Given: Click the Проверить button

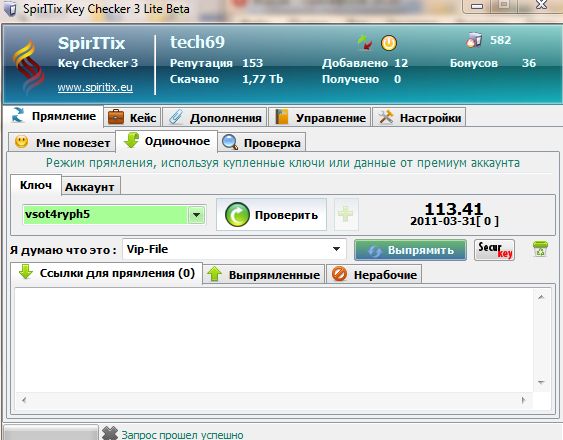Looking at the screenshot, I should tap(271, 214).
